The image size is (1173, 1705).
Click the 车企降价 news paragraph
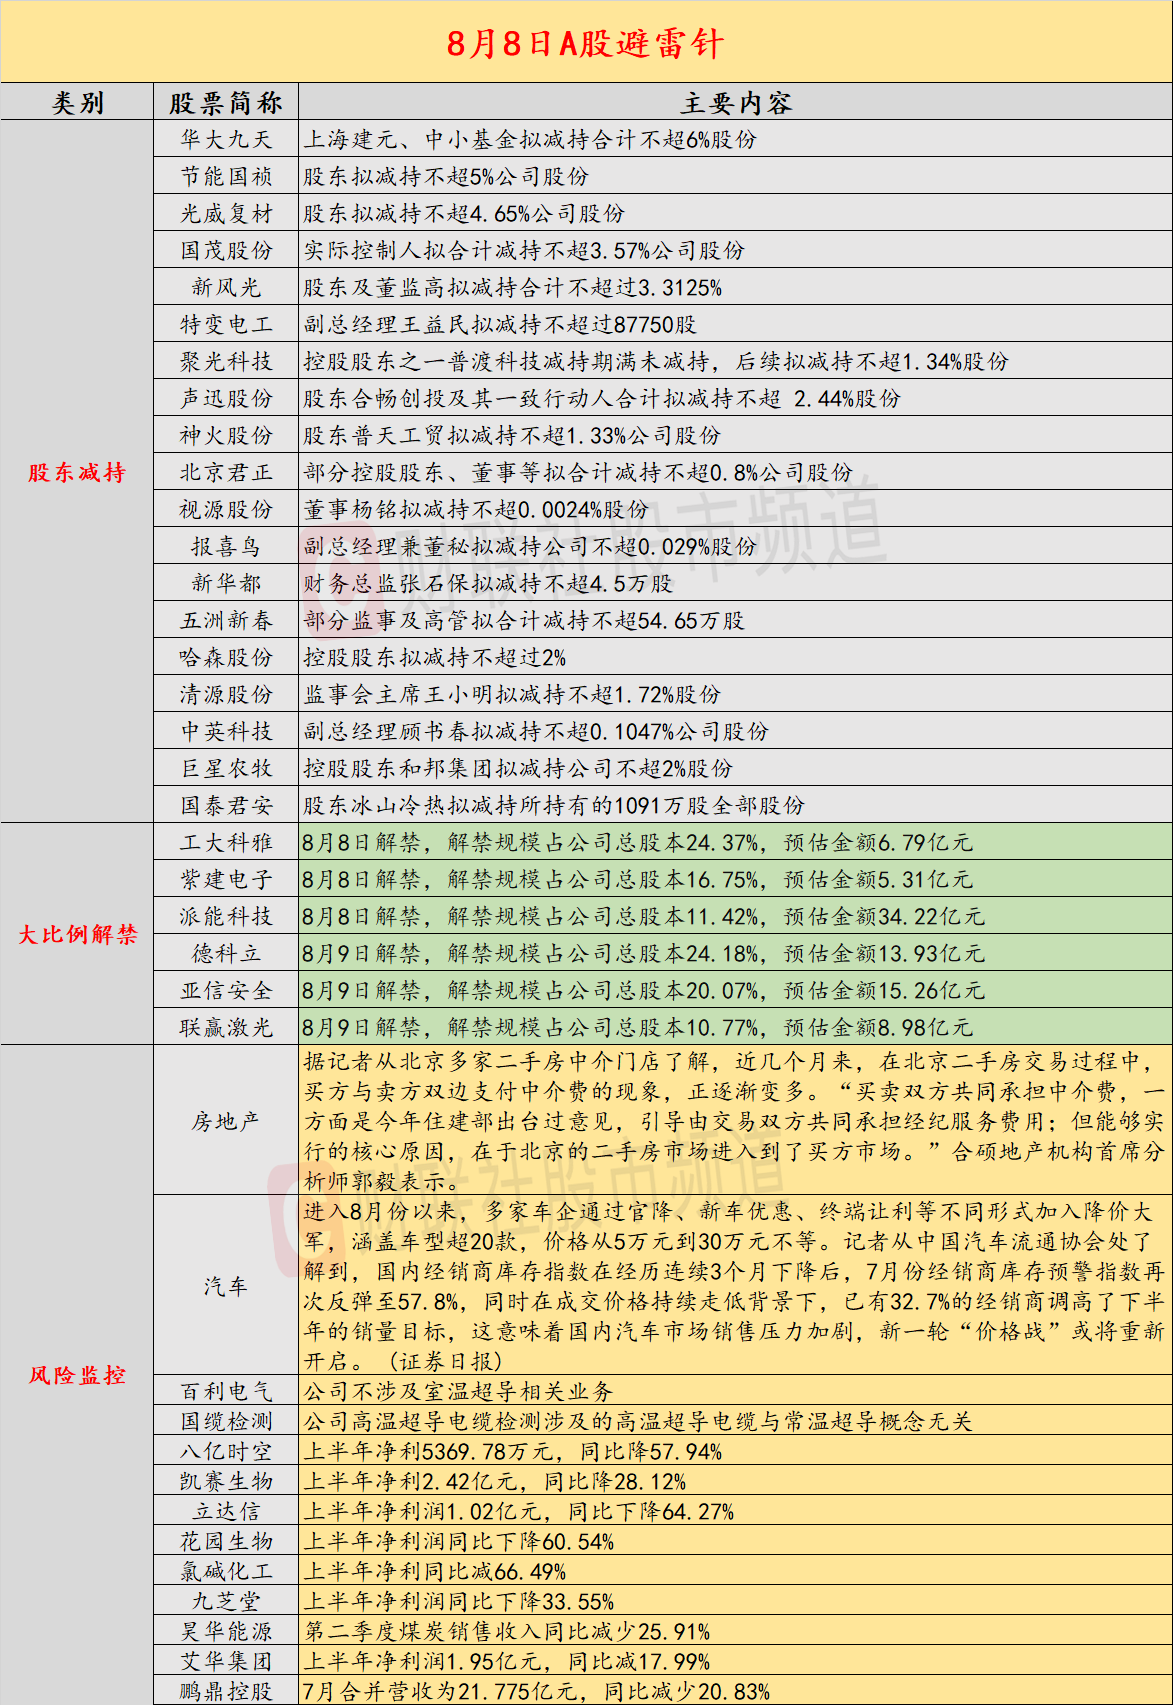point(735,1286)
